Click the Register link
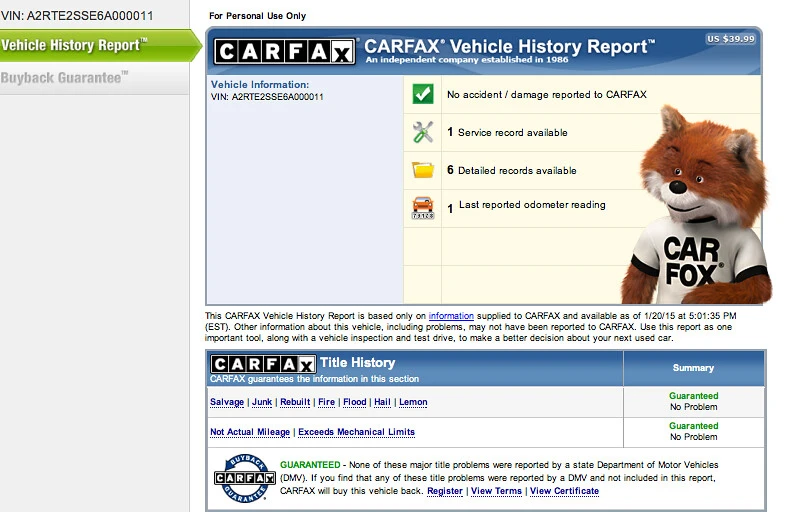Viewport: 793px width, 512px height. [445, 491]
